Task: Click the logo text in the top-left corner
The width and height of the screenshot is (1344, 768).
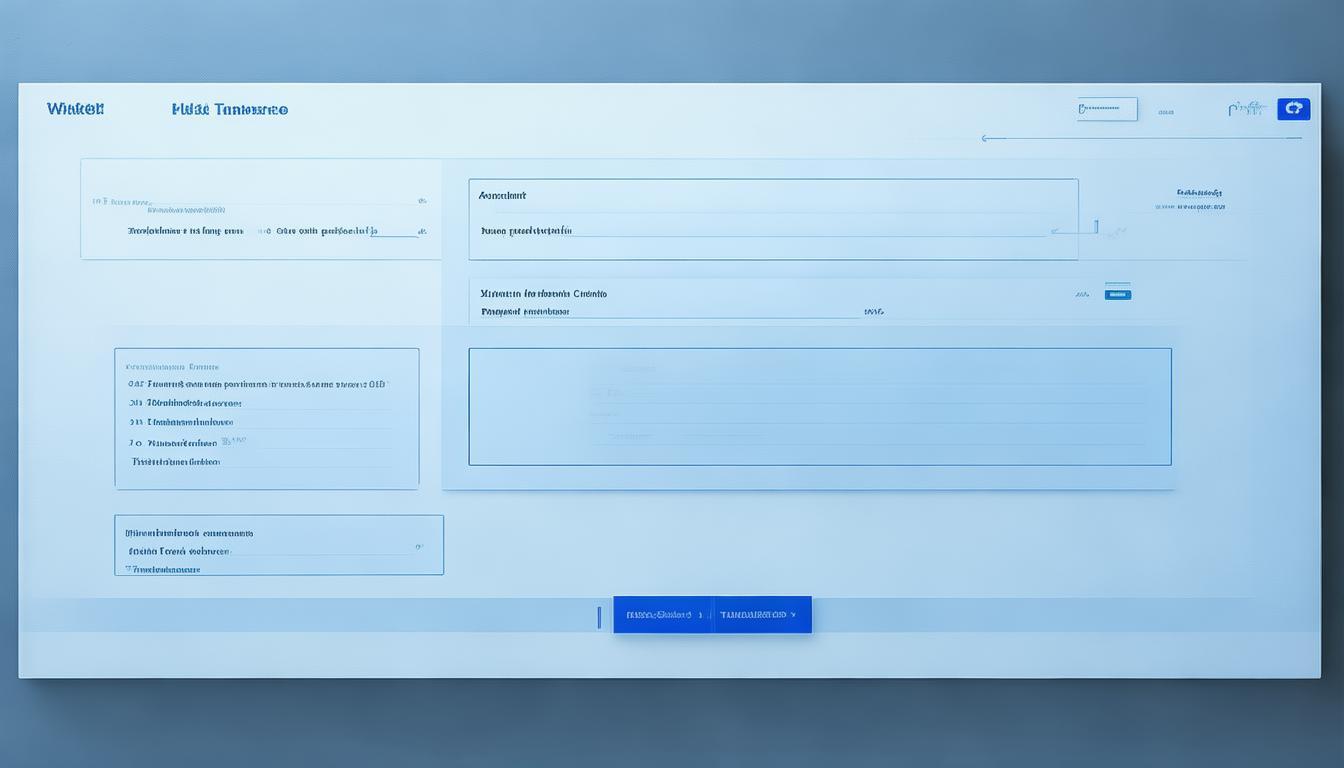Action: click(75, 109)
